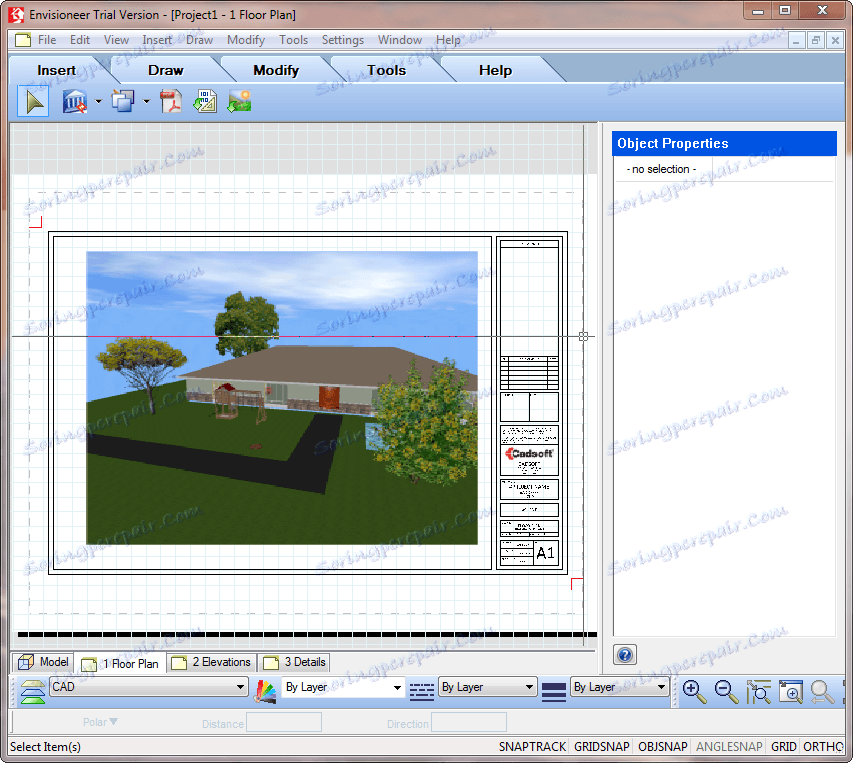Switch to the Help ribbon tab
Screen dimensions: 853x763
pos(495,70)
